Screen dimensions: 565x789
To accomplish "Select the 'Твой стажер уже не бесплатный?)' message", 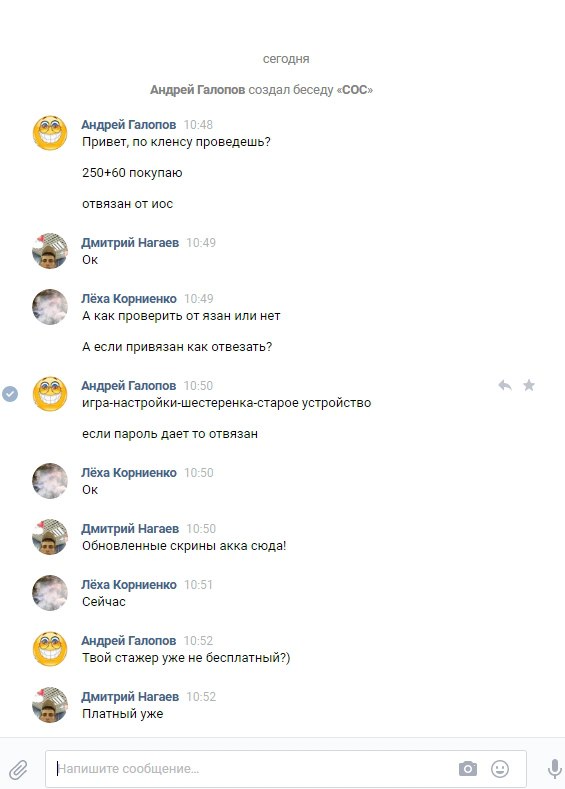I will point(186,658).
